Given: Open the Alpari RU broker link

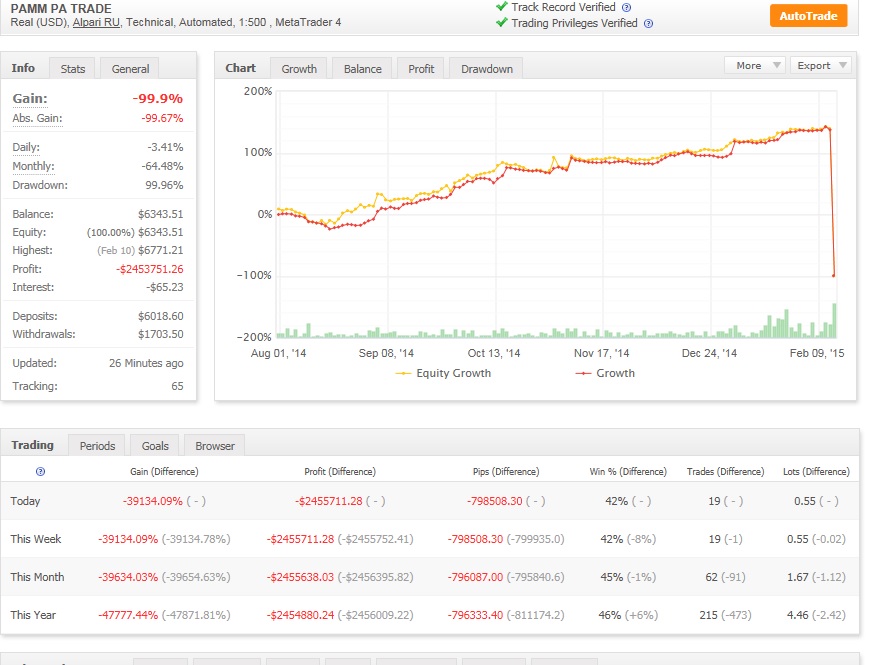Looking at the screenshot, I should coord(96,22).
